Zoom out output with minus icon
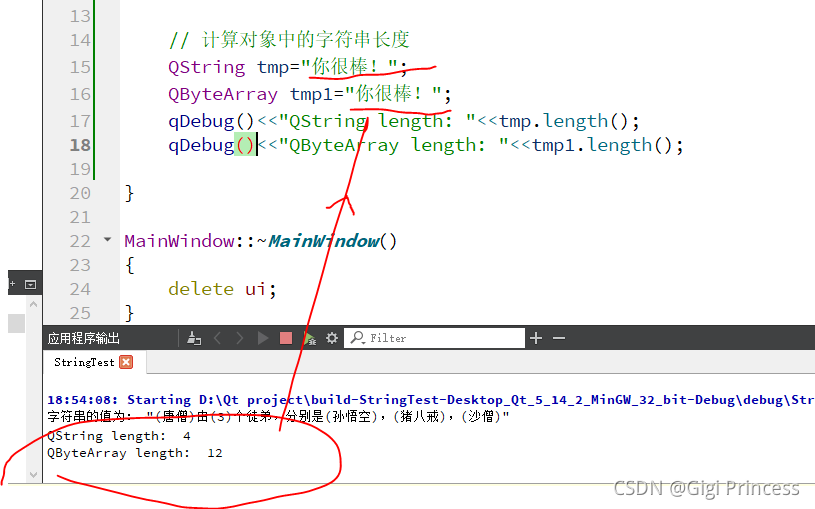This screenshot has width=815, height=509. [x=559, y=338]
